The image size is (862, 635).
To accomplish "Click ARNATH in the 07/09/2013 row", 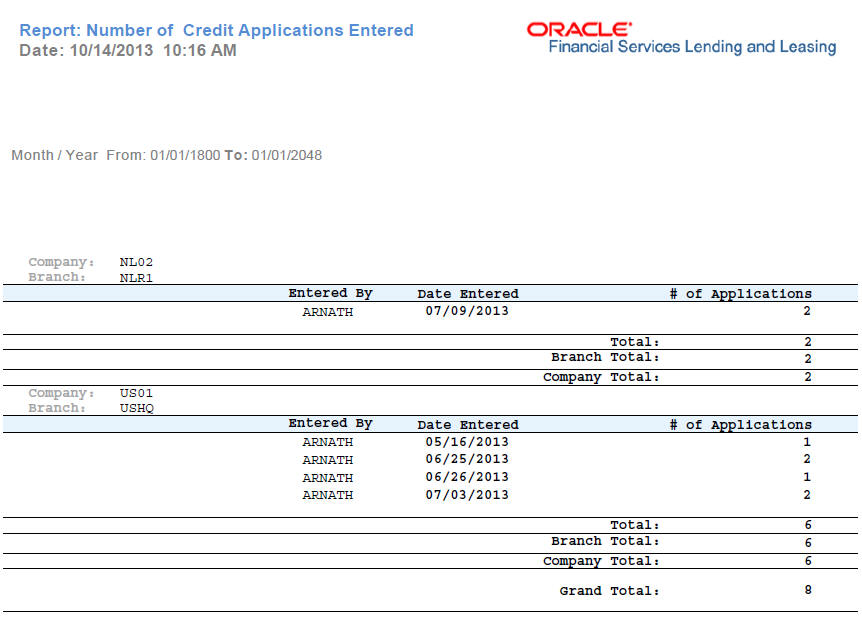I will pos(328,312).
